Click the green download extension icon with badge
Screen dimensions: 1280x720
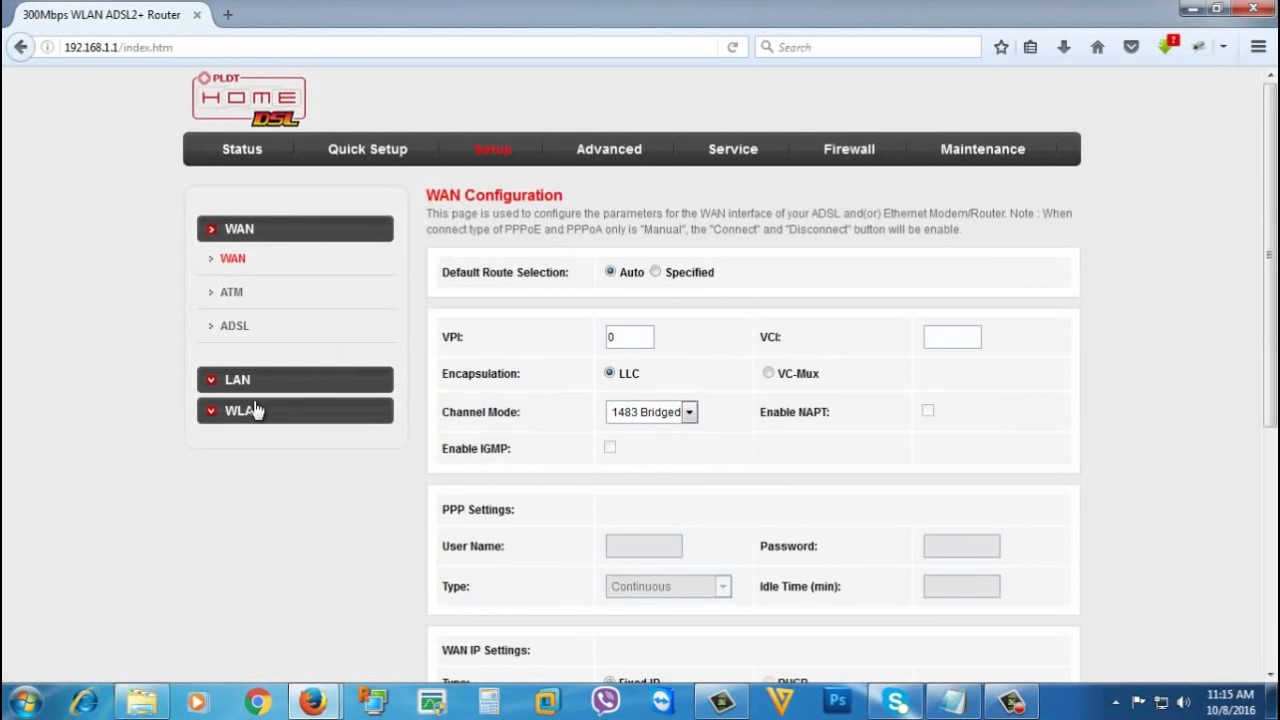coord(1167,45)
